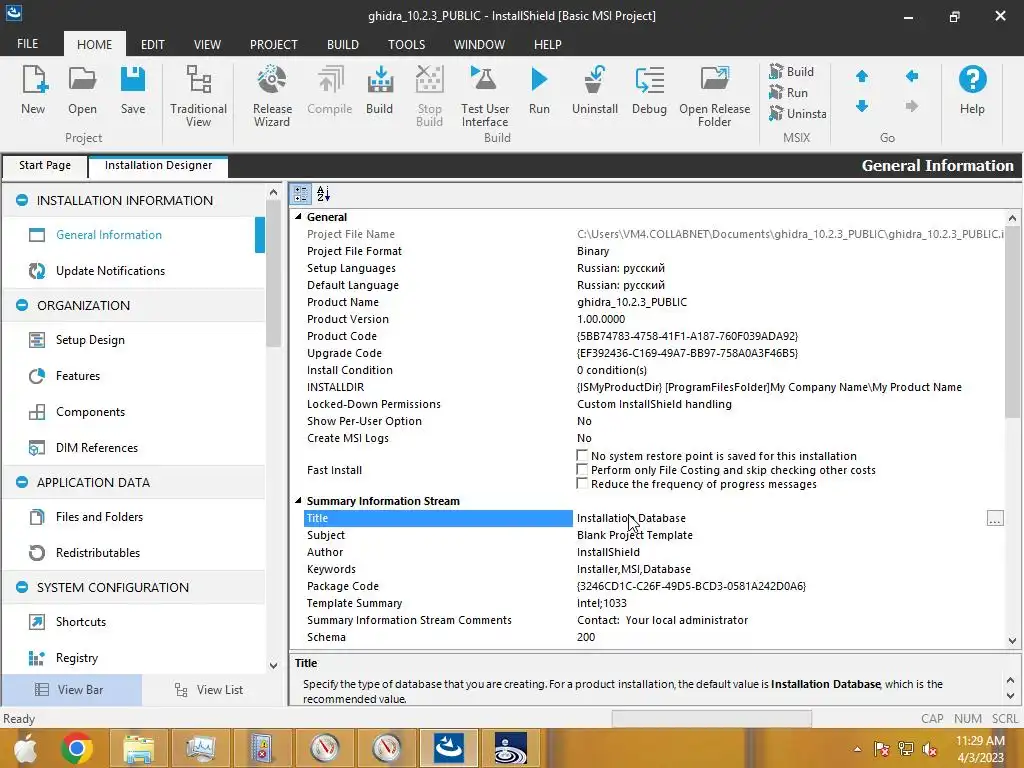Switch property grid to categorized view
Viewport: 1024px width, 768px height.
pyautogui.click(x=301, y=194)
